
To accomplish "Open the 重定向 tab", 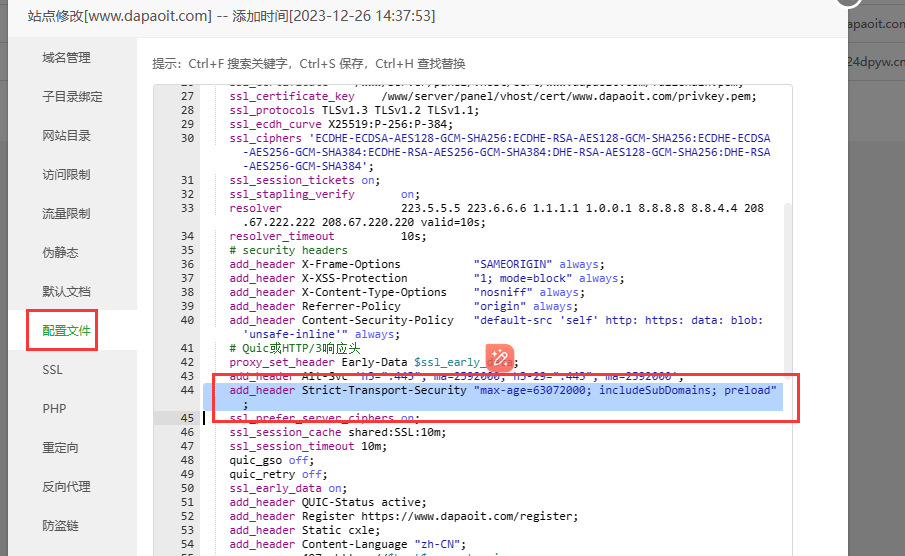I will pyautogui.click(x=60, y=447).
